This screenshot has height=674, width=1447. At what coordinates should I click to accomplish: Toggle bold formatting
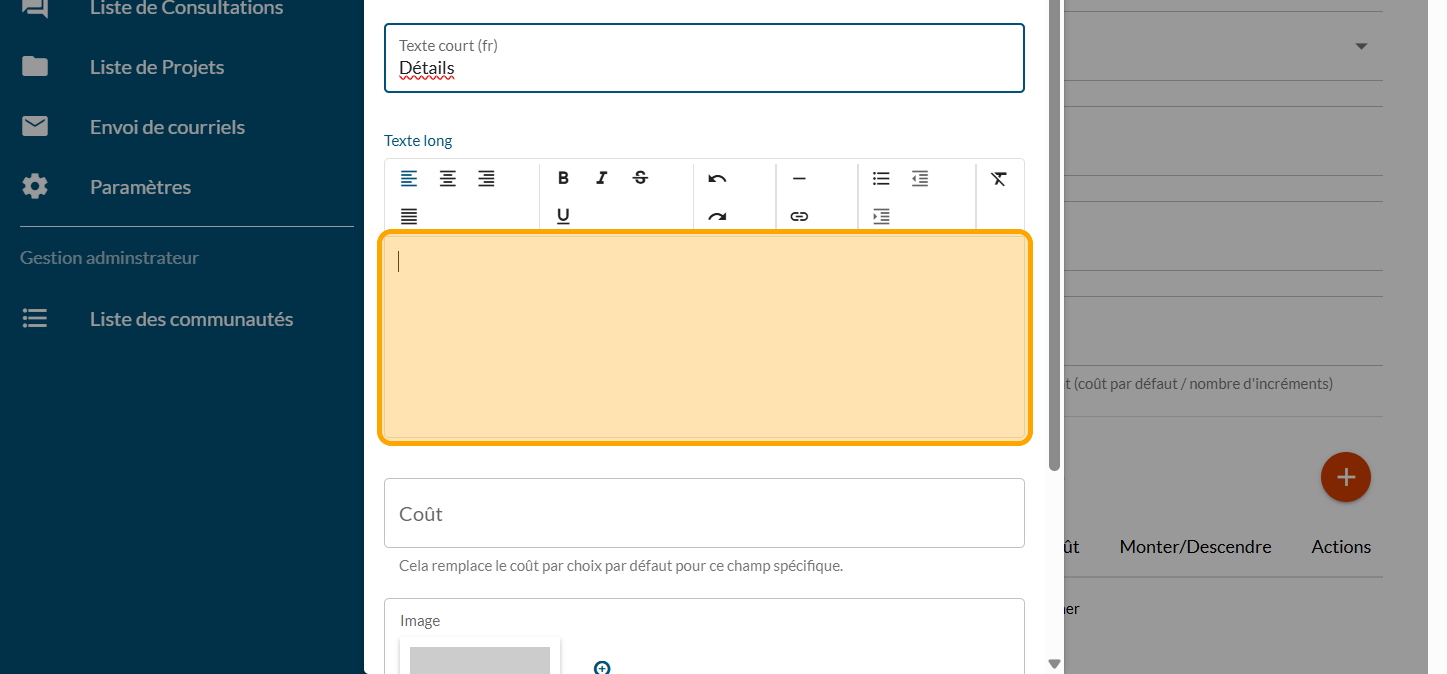[563, 179]
